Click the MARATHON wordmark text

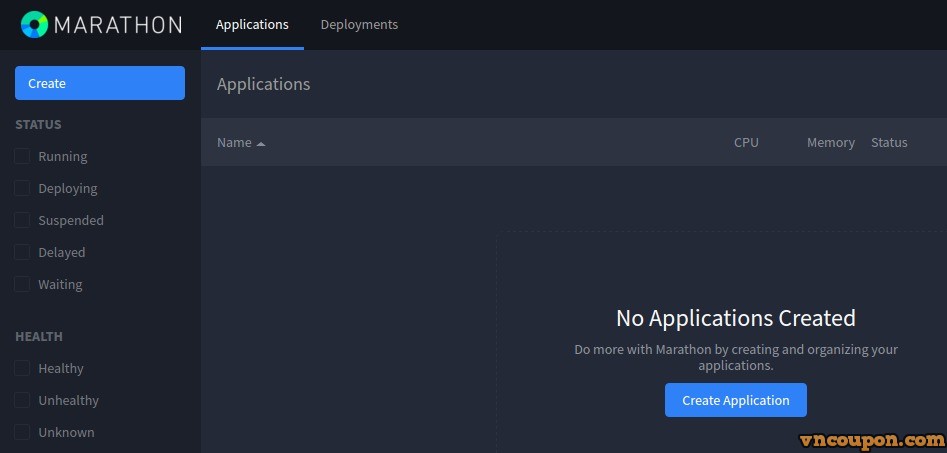[118, 25]
